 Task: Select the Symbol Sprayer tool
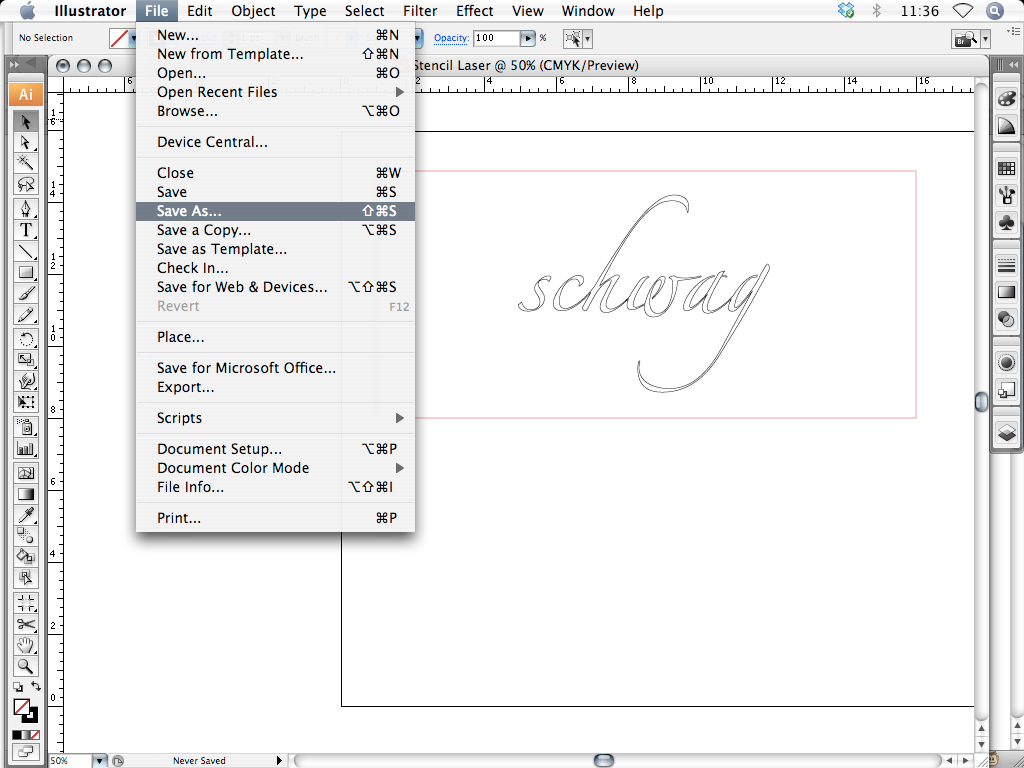point(25,427)
